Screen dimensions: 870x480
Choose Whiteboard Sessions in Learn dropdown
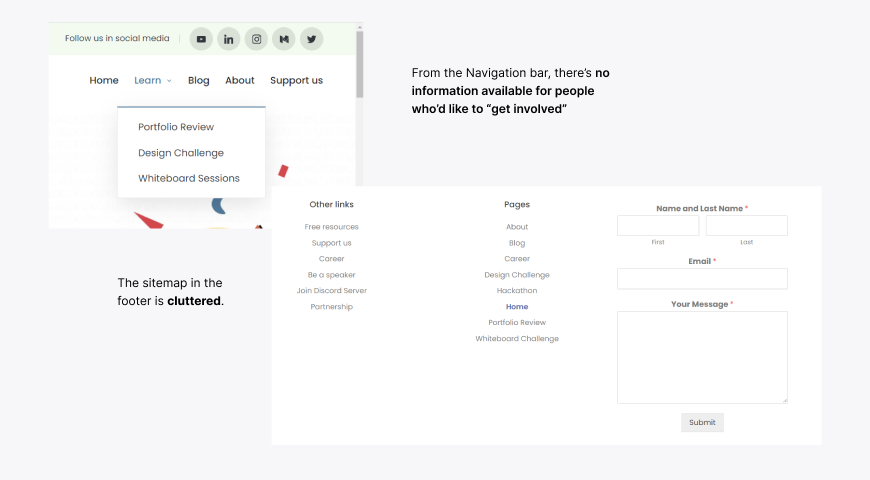pyautogui.click(x=189, y=179)
